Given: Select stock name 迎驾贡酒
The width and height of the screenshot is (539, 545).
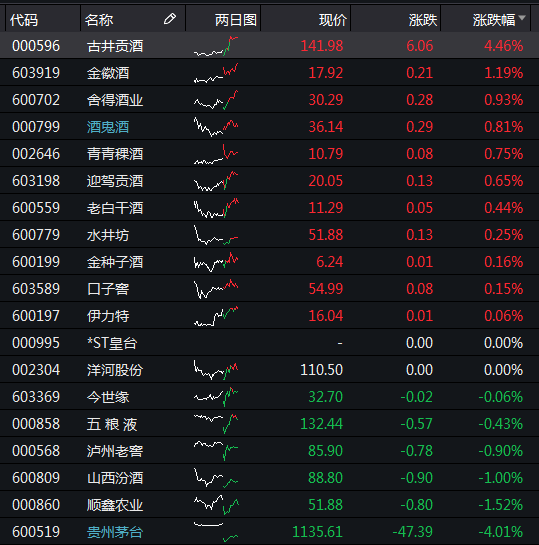Looking at the screenshot, I should 115,181.
